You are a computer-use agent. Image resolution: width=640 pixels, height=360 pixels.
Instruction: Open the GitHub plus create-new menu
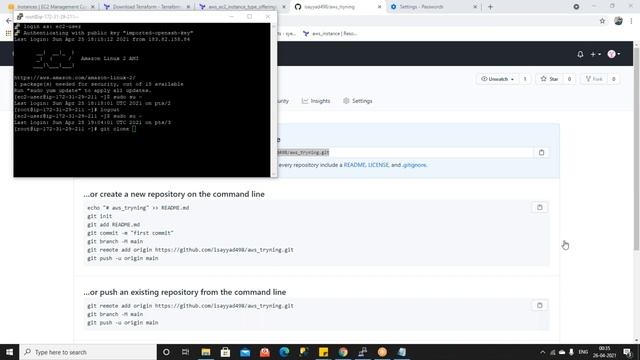click(x=595, y=54)
